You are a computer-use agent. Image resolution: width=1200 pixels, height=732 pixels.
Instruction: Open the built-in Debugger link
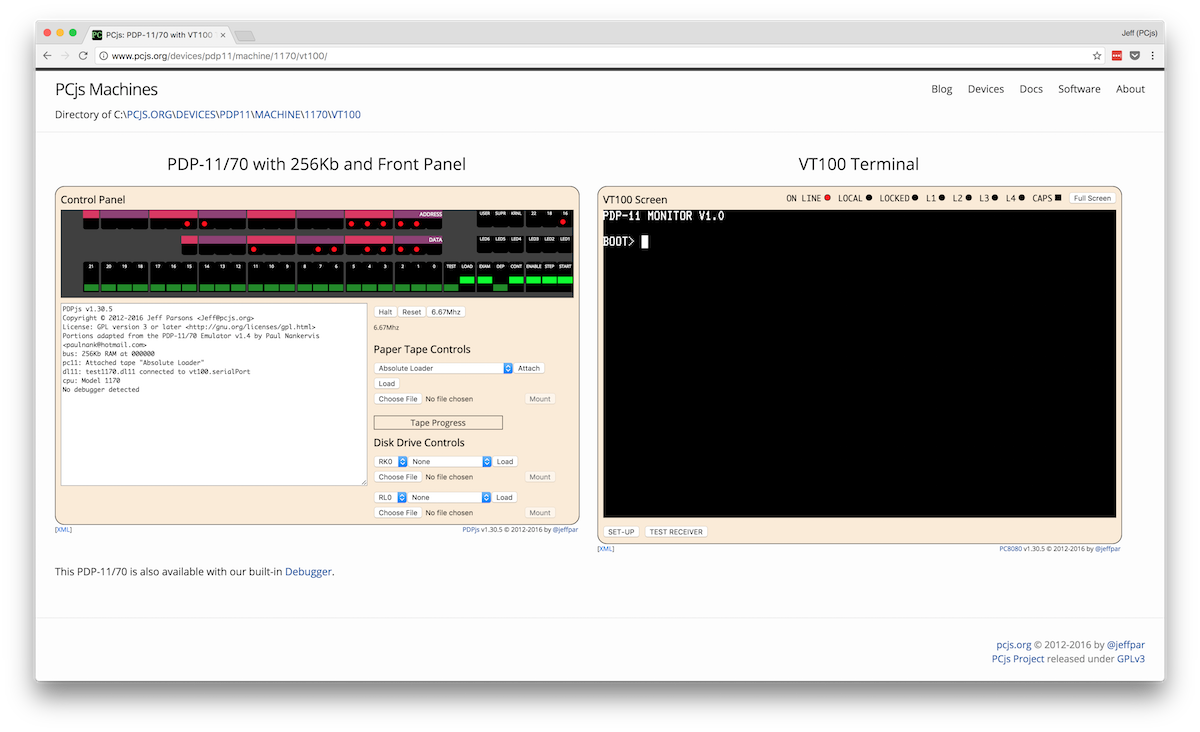tap(308, 571)
